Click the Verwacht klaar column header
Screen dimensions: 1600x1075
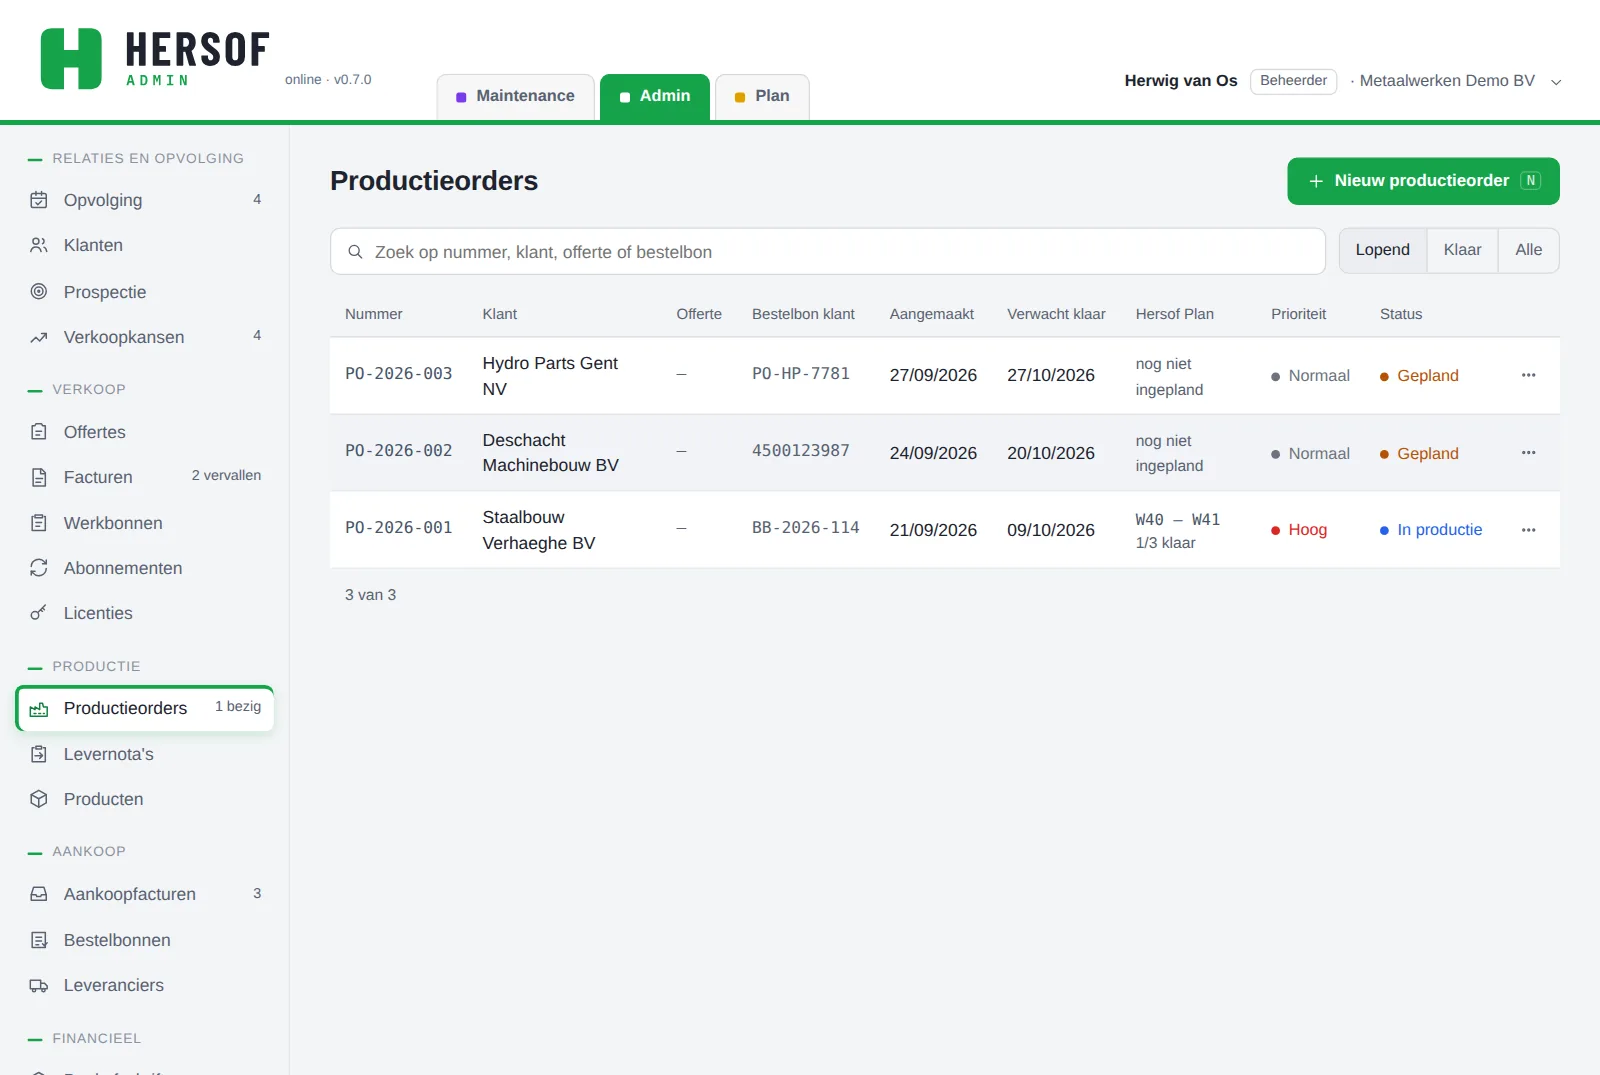point(1056,314)
